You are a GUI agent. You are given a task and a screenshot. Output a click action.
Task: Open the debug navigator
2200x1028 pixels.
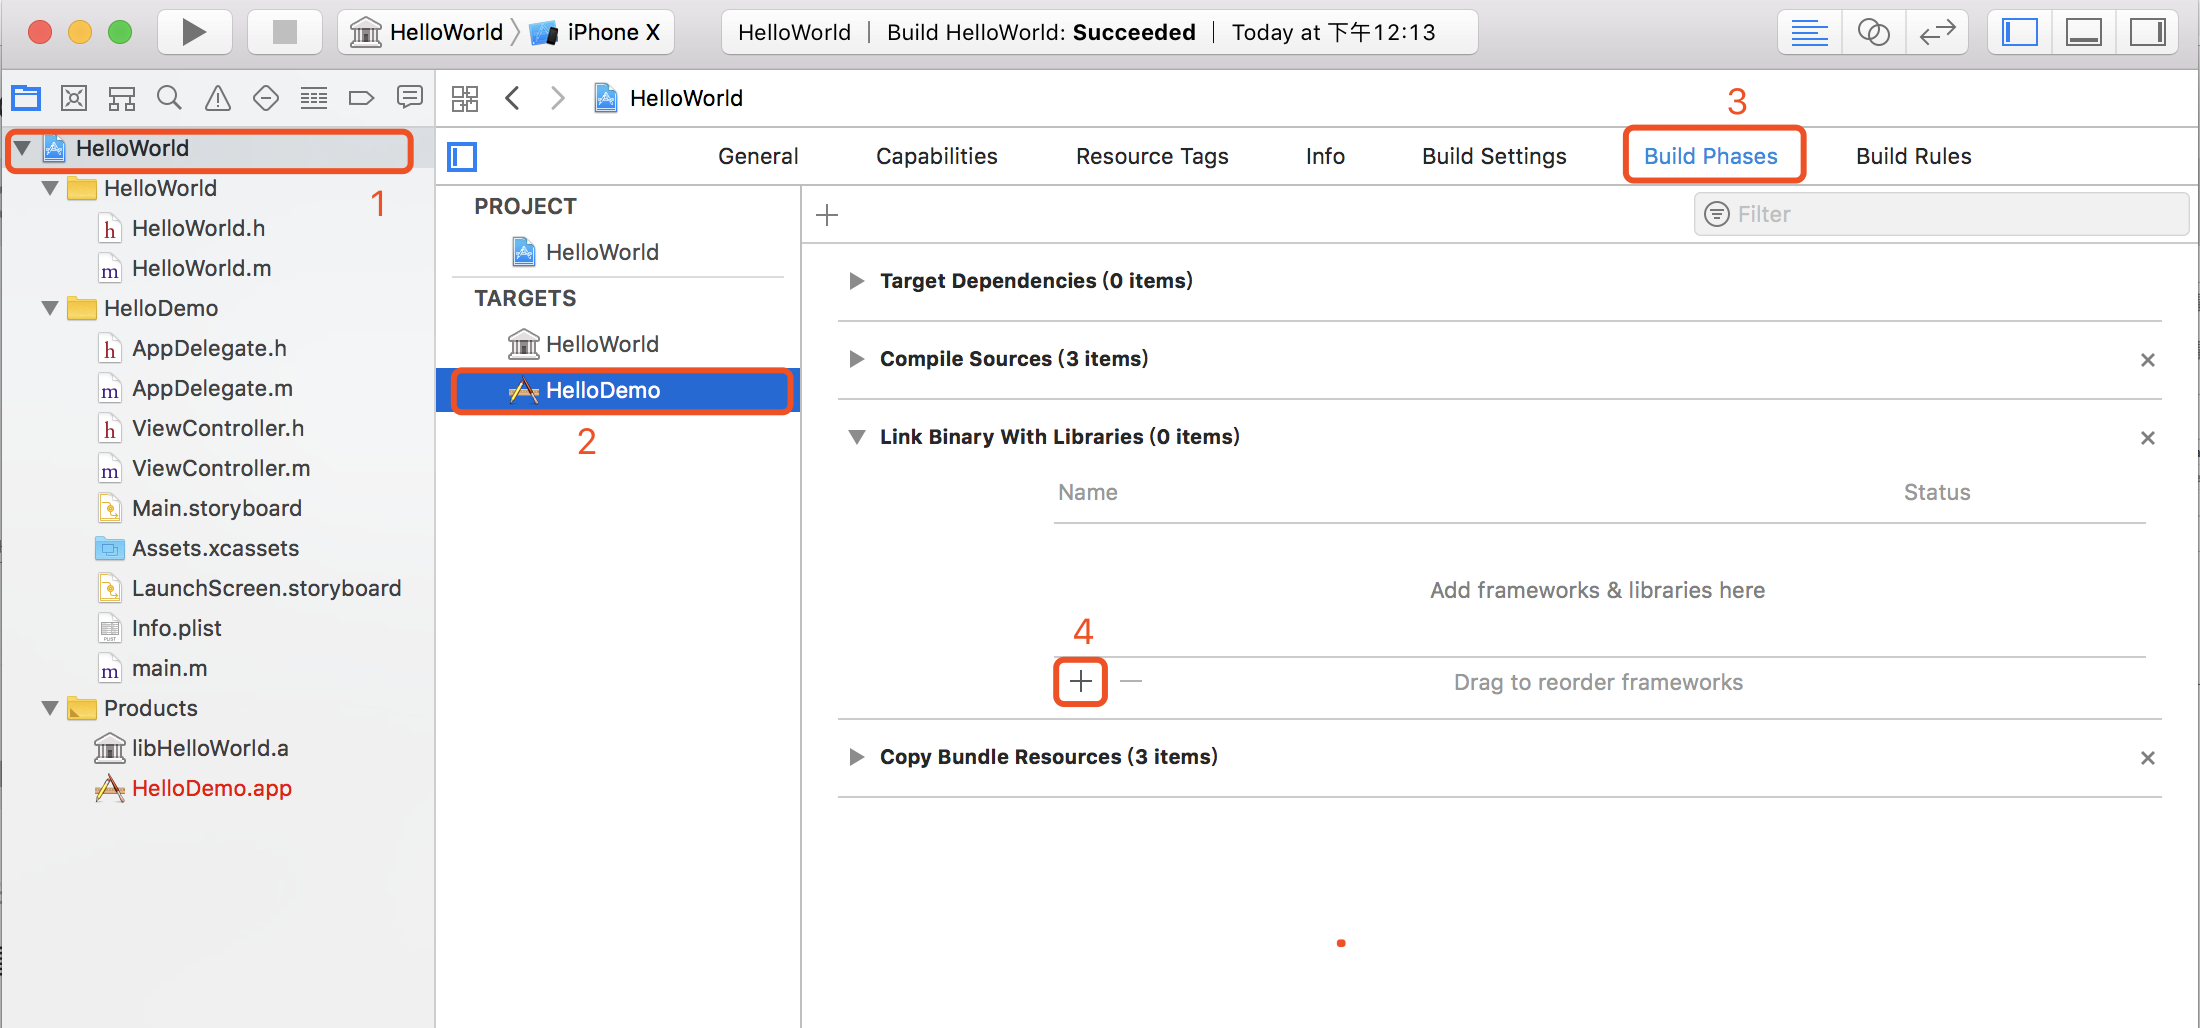click(314, 98)
